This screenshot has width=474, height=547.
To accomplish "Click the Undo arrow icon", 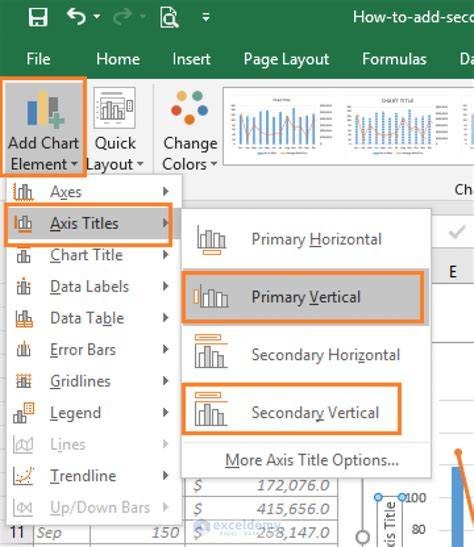I will point(76,16).
